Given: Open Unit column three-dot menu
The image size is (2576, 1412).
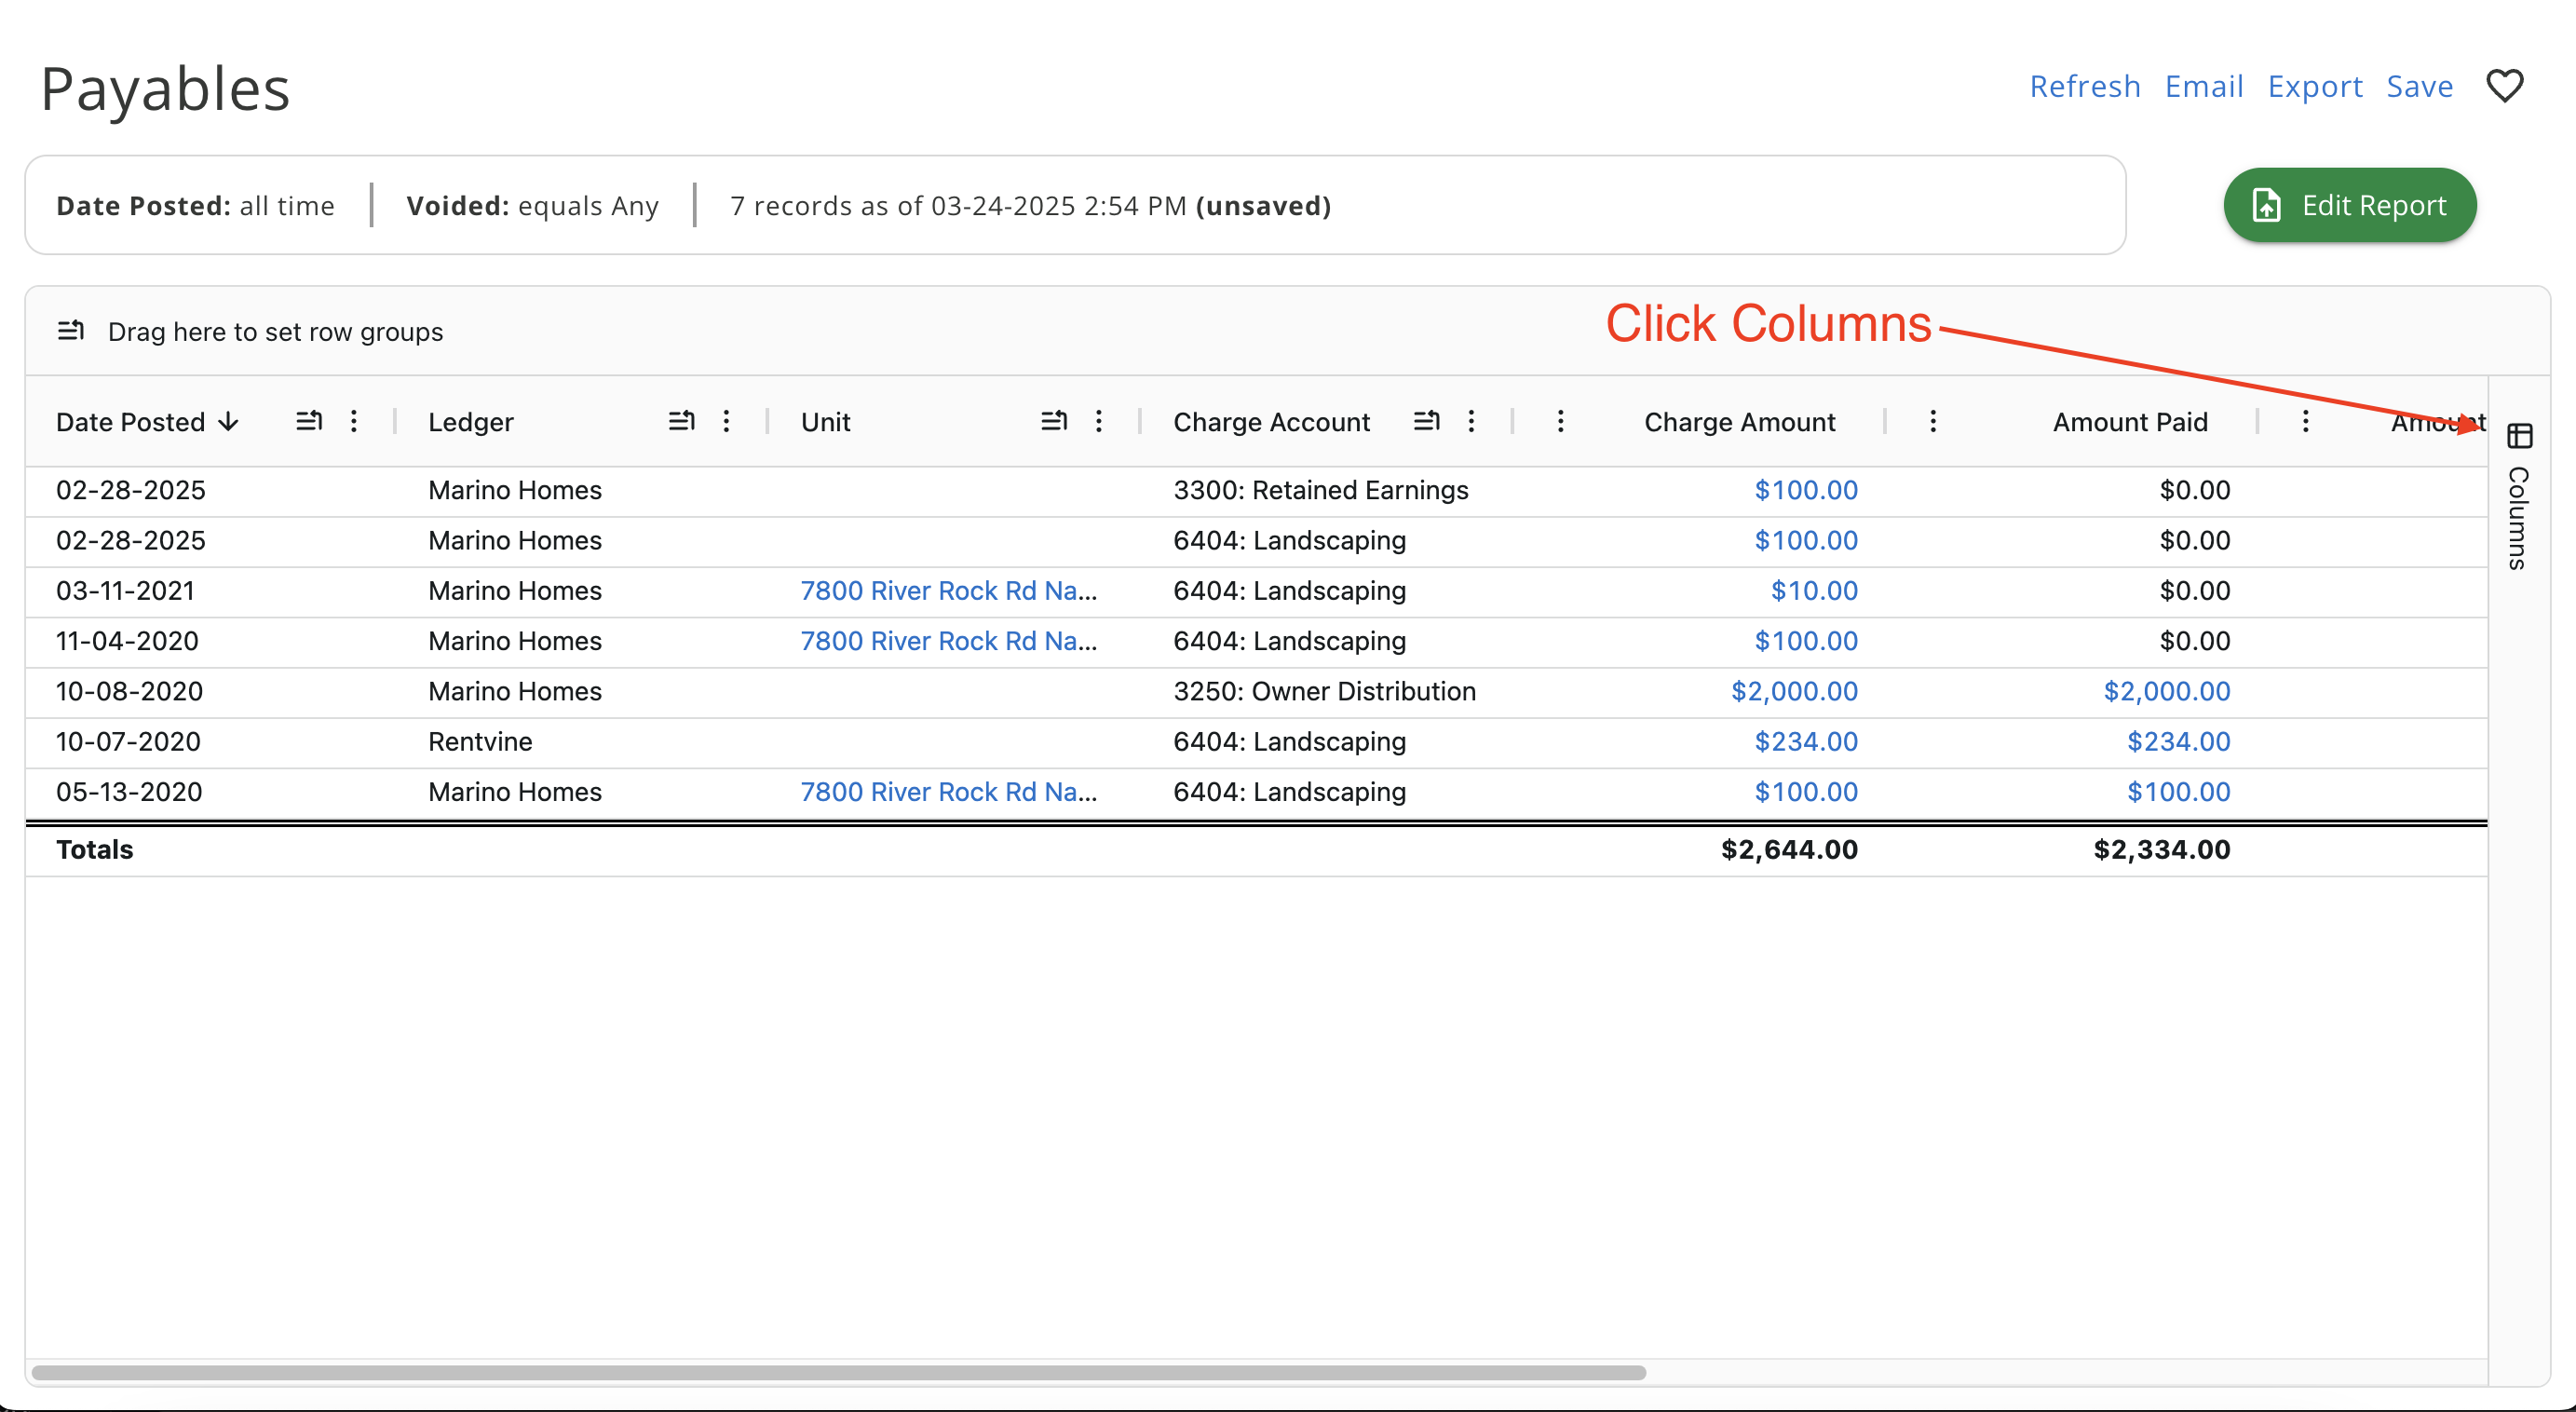Looking at the screenshot, I should click(1098, 421).
